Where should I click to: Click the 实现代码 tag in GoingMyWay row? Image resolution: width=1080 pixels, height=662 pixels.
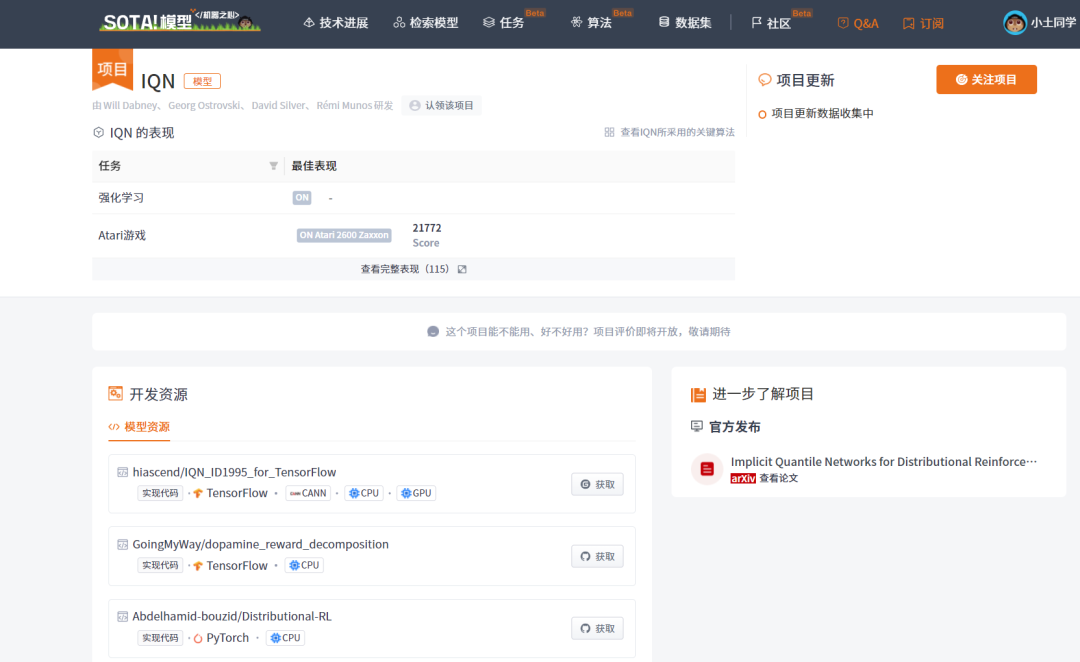tap(160, 566)
